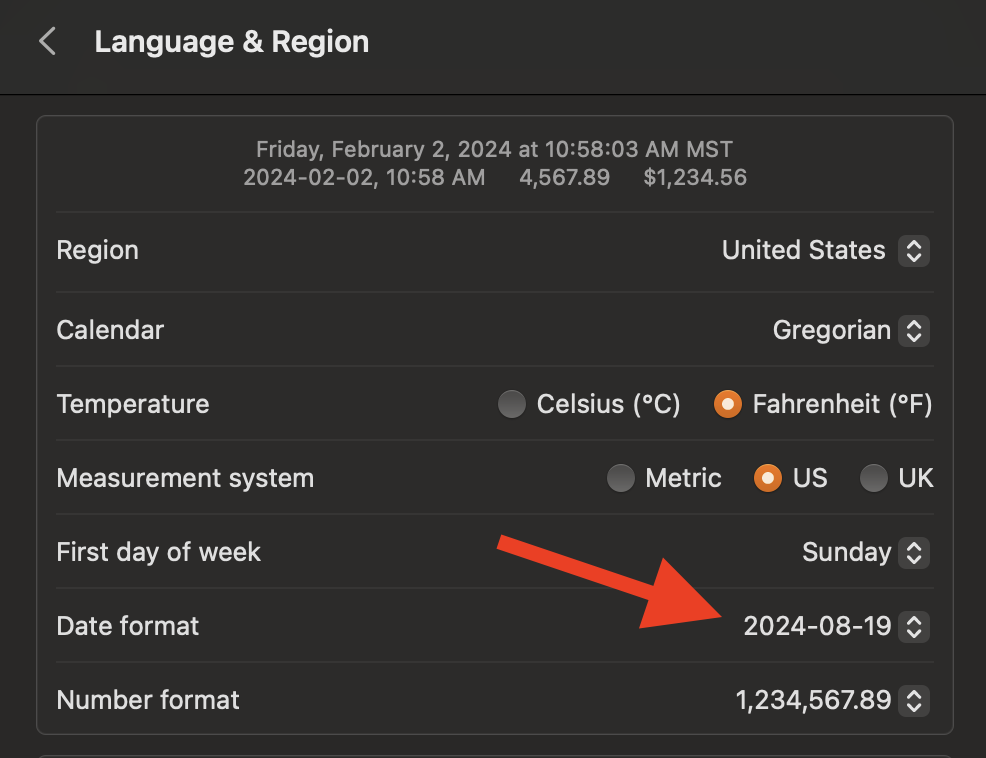
Task: Choose US measurement system
Action: coord(767,479)
